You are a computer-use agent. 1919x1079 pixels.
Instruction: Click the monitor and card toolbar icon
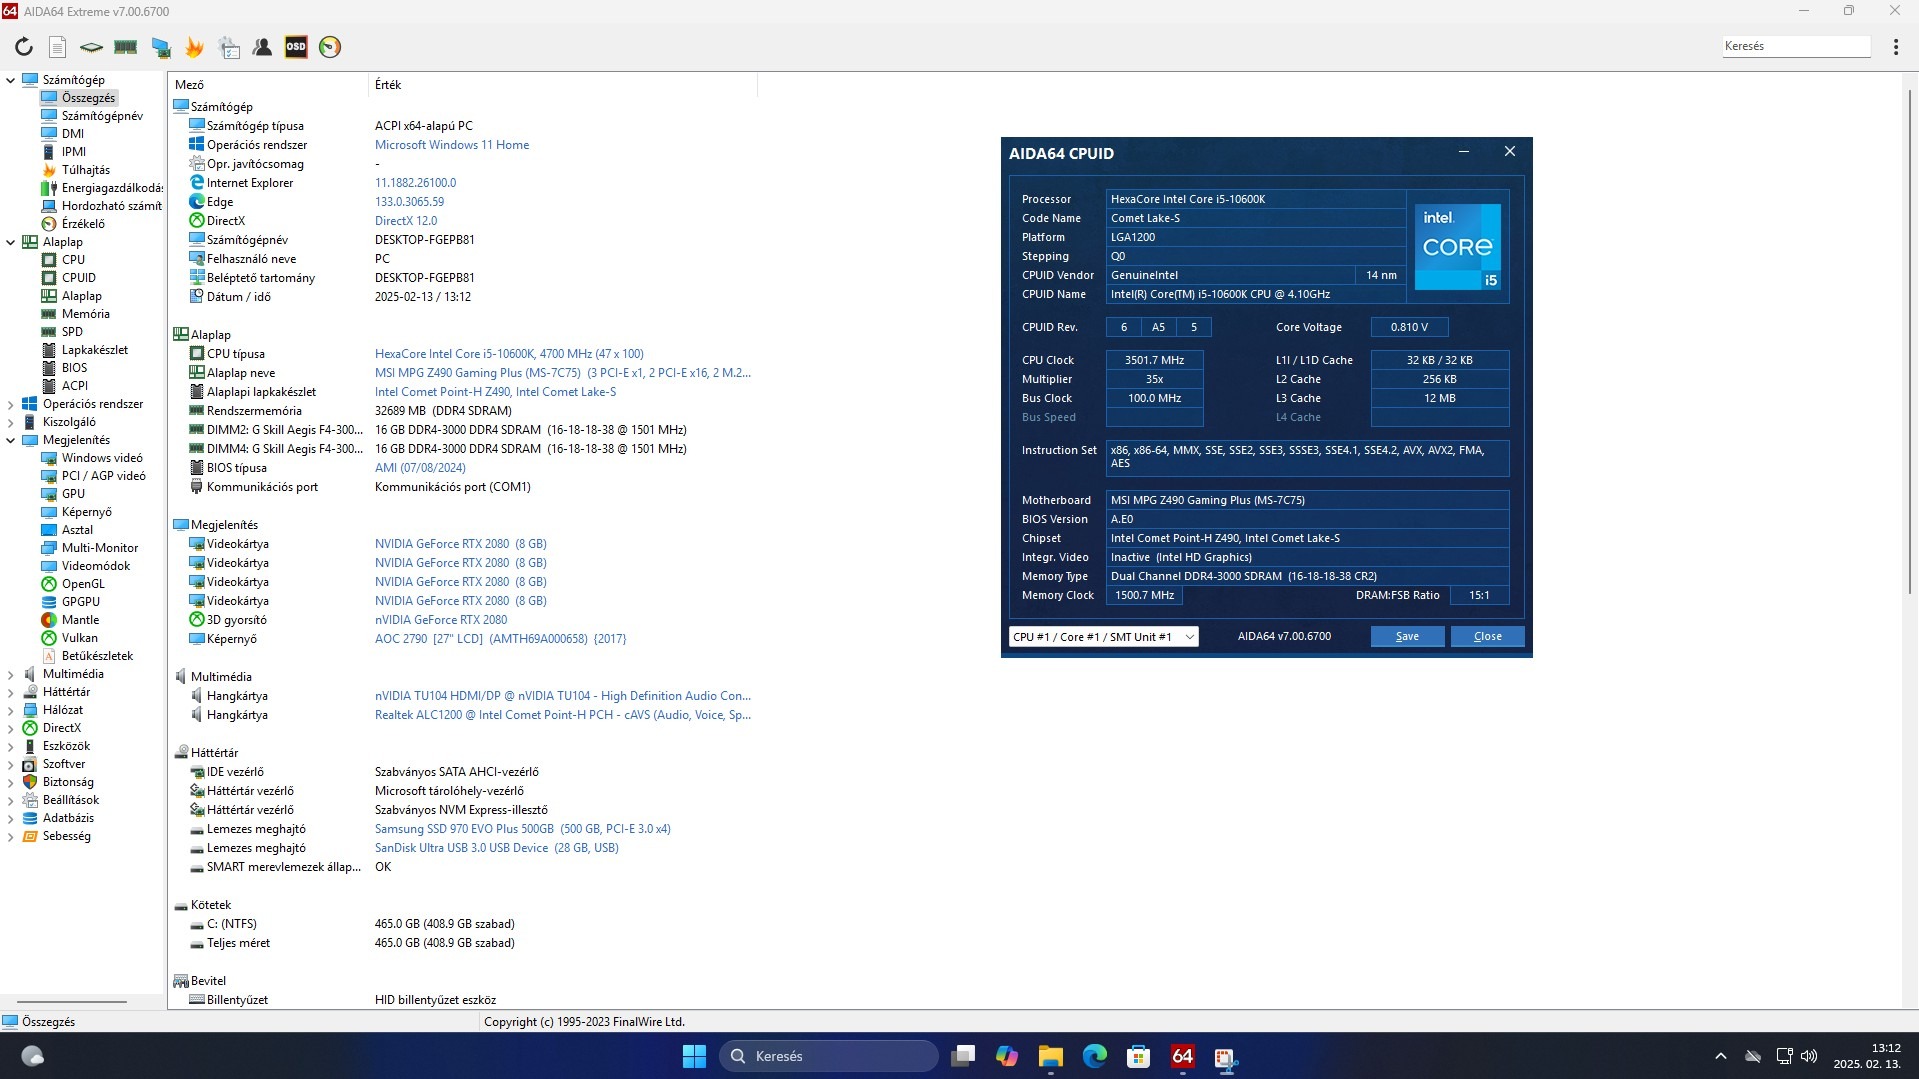click(160, 47)
